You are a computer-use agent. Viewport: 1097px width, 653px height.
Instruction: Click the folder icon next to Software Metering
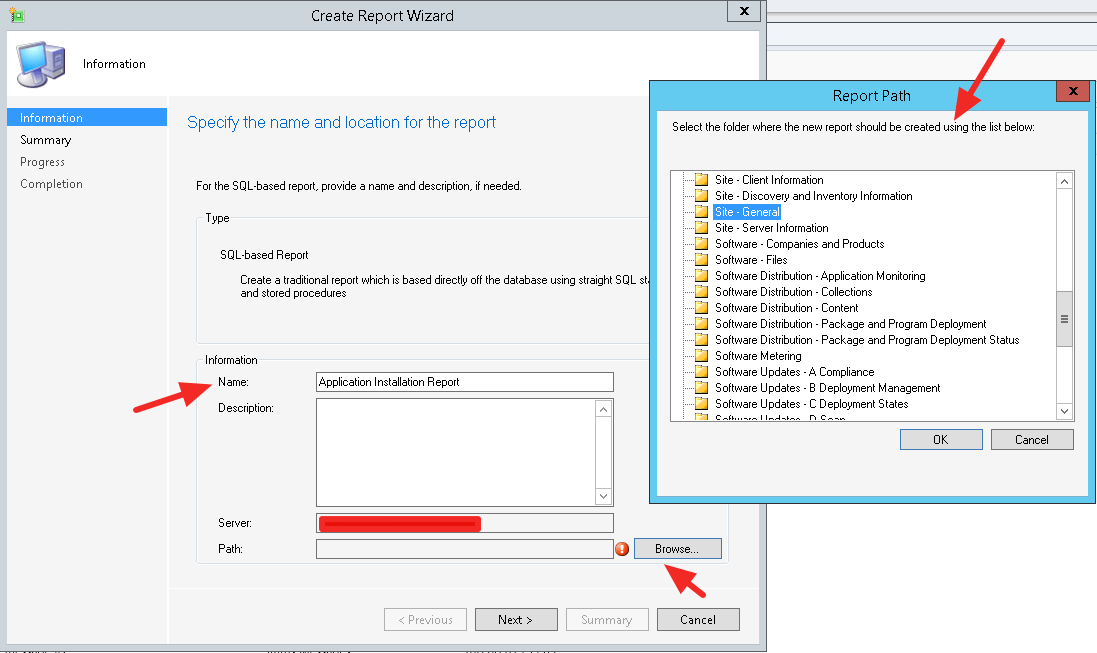pyautogui.click(x=701, y=356)
